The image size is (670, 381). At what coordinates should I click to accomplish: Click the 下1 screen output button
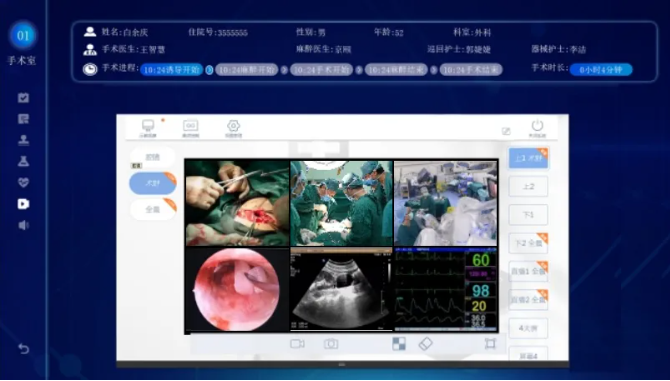coord(528,215)
